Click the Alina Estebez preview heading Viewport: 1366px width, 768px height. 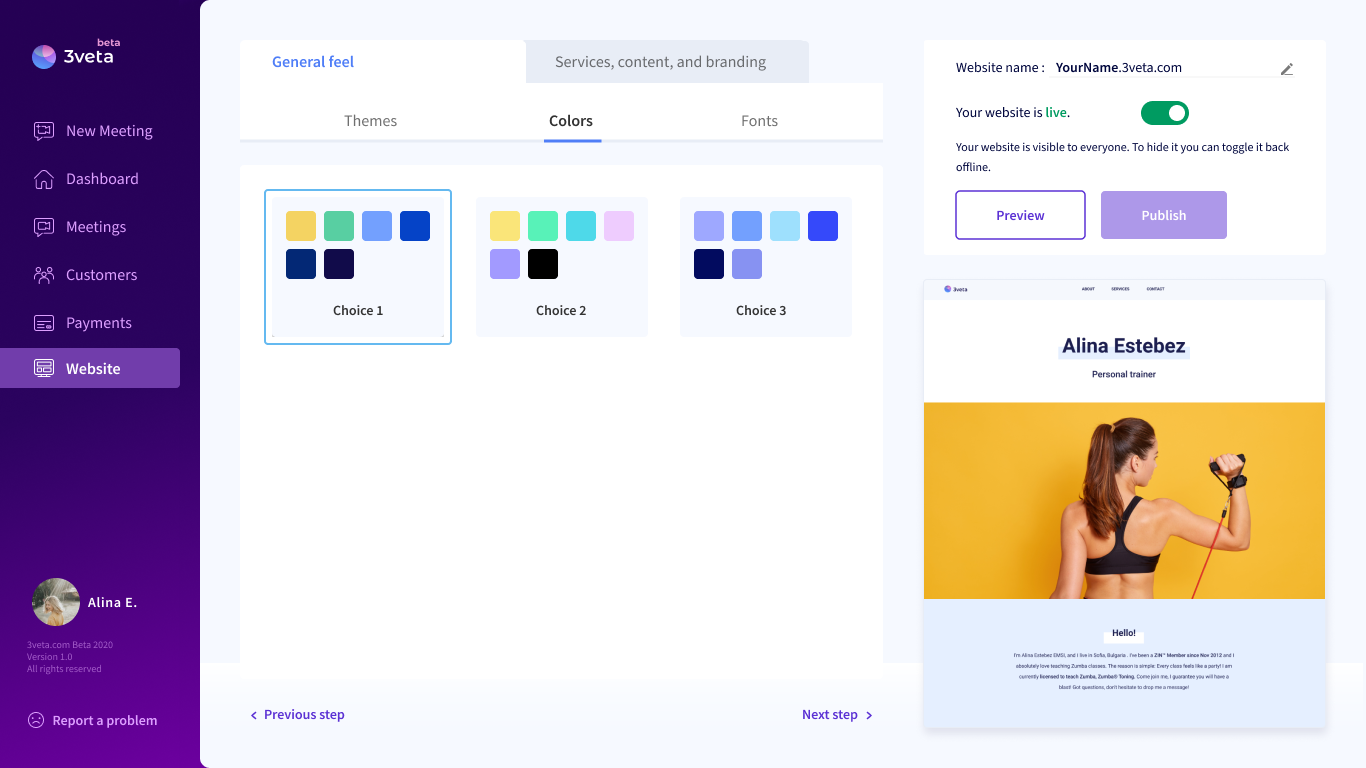(1124, 346)
